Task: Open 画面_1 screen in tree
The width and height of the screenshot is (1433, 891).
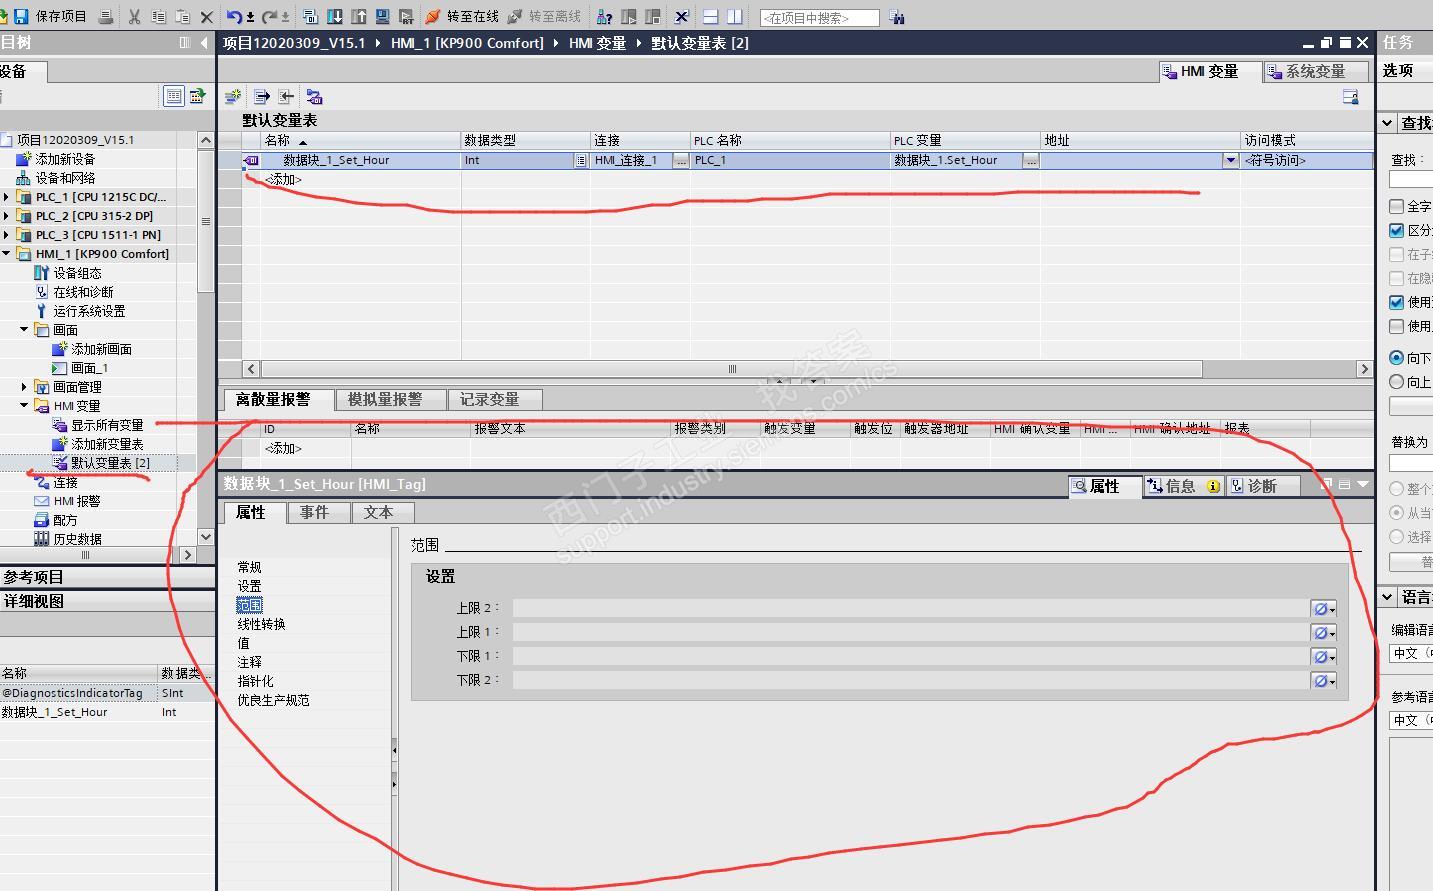Action: coord(89,368)
